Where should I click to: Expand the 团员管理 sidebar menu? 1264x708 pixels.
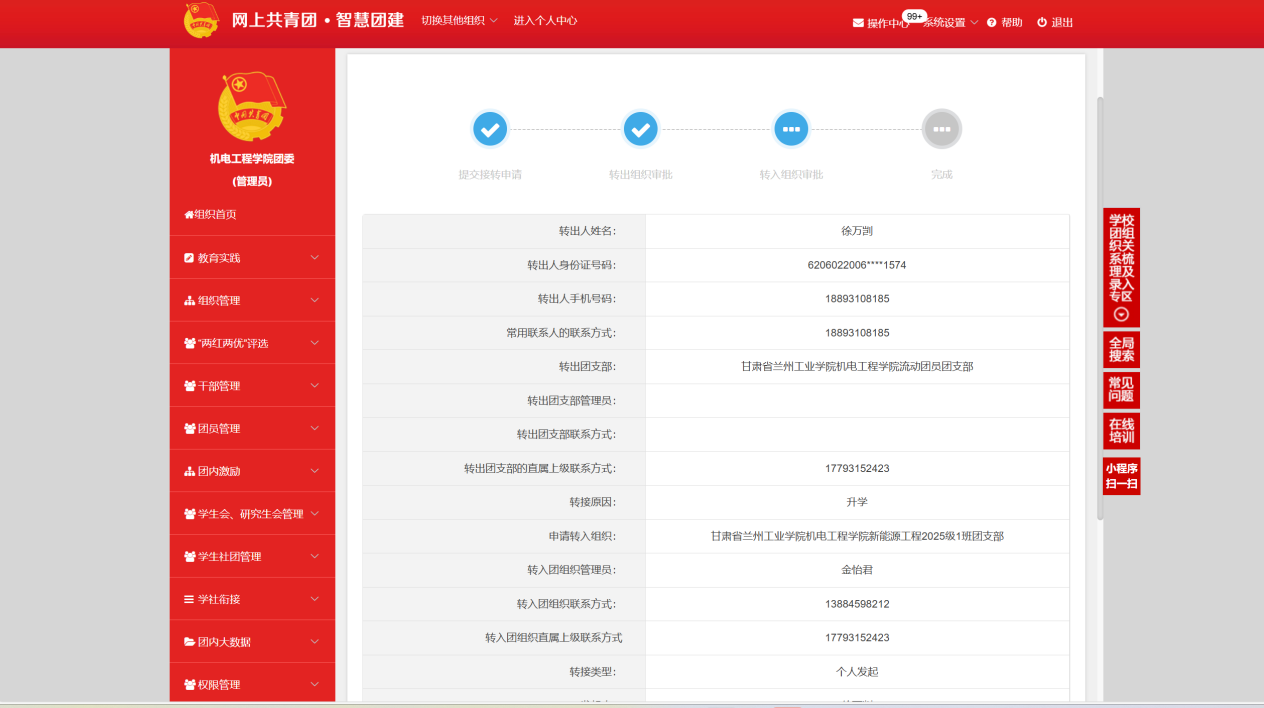tap(252, 429)
